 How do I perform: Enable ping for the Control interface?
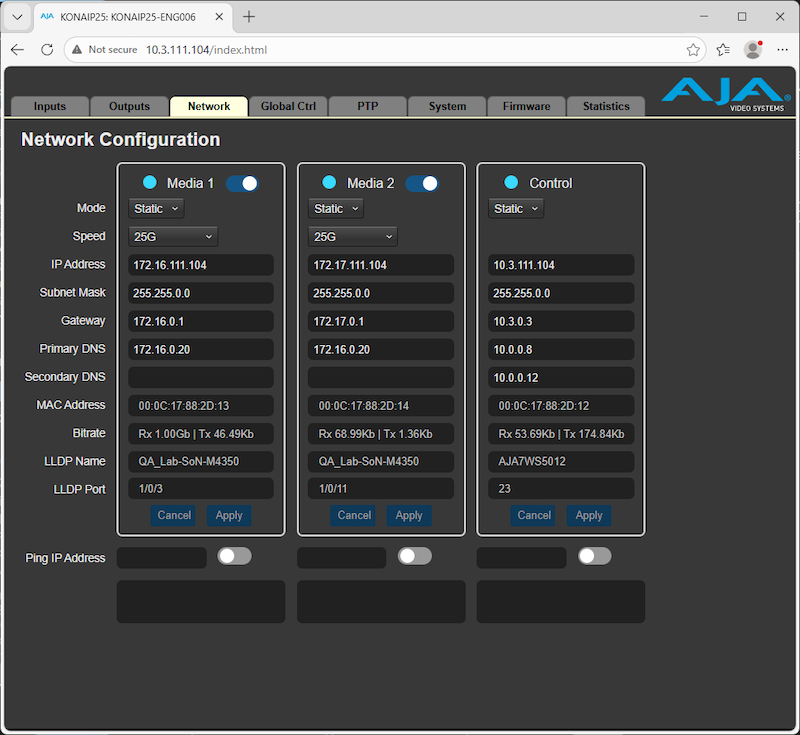coord(594,556)
